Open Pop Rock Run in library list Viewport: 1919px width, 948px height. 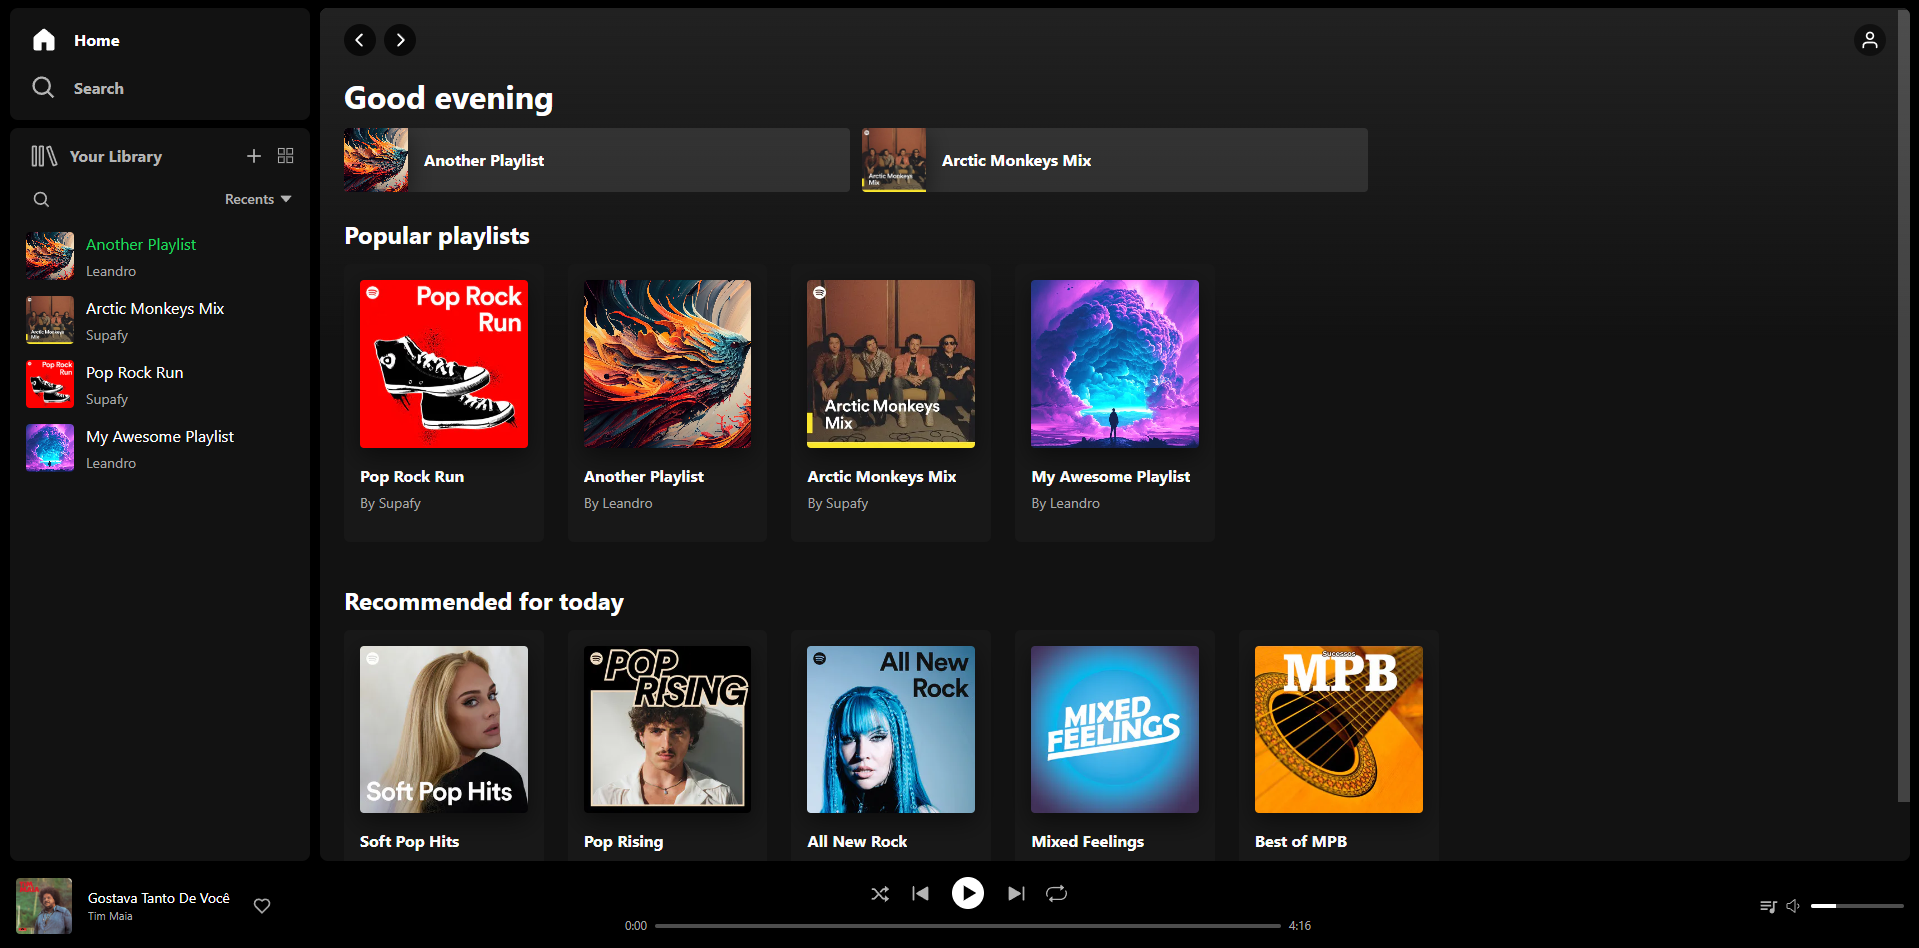coord(160,384)
